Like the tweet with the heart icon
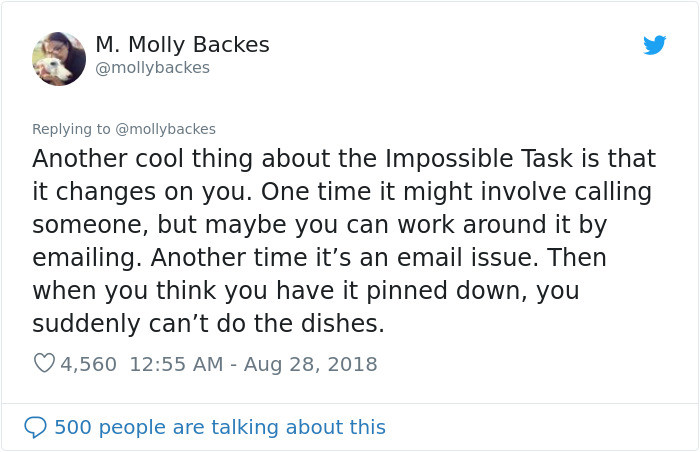This screenshot has width=700, height=452. click(44, 363)
